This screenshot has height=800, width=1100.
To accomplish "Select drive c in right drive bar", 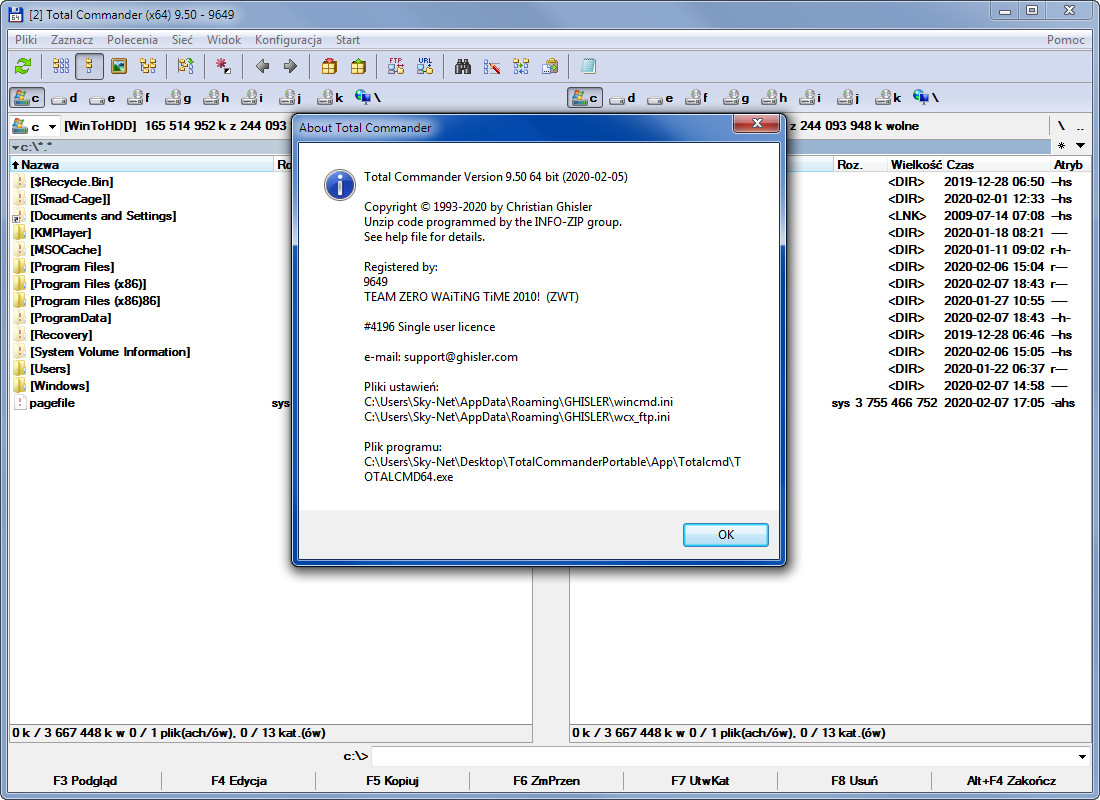I will point(585,98).
